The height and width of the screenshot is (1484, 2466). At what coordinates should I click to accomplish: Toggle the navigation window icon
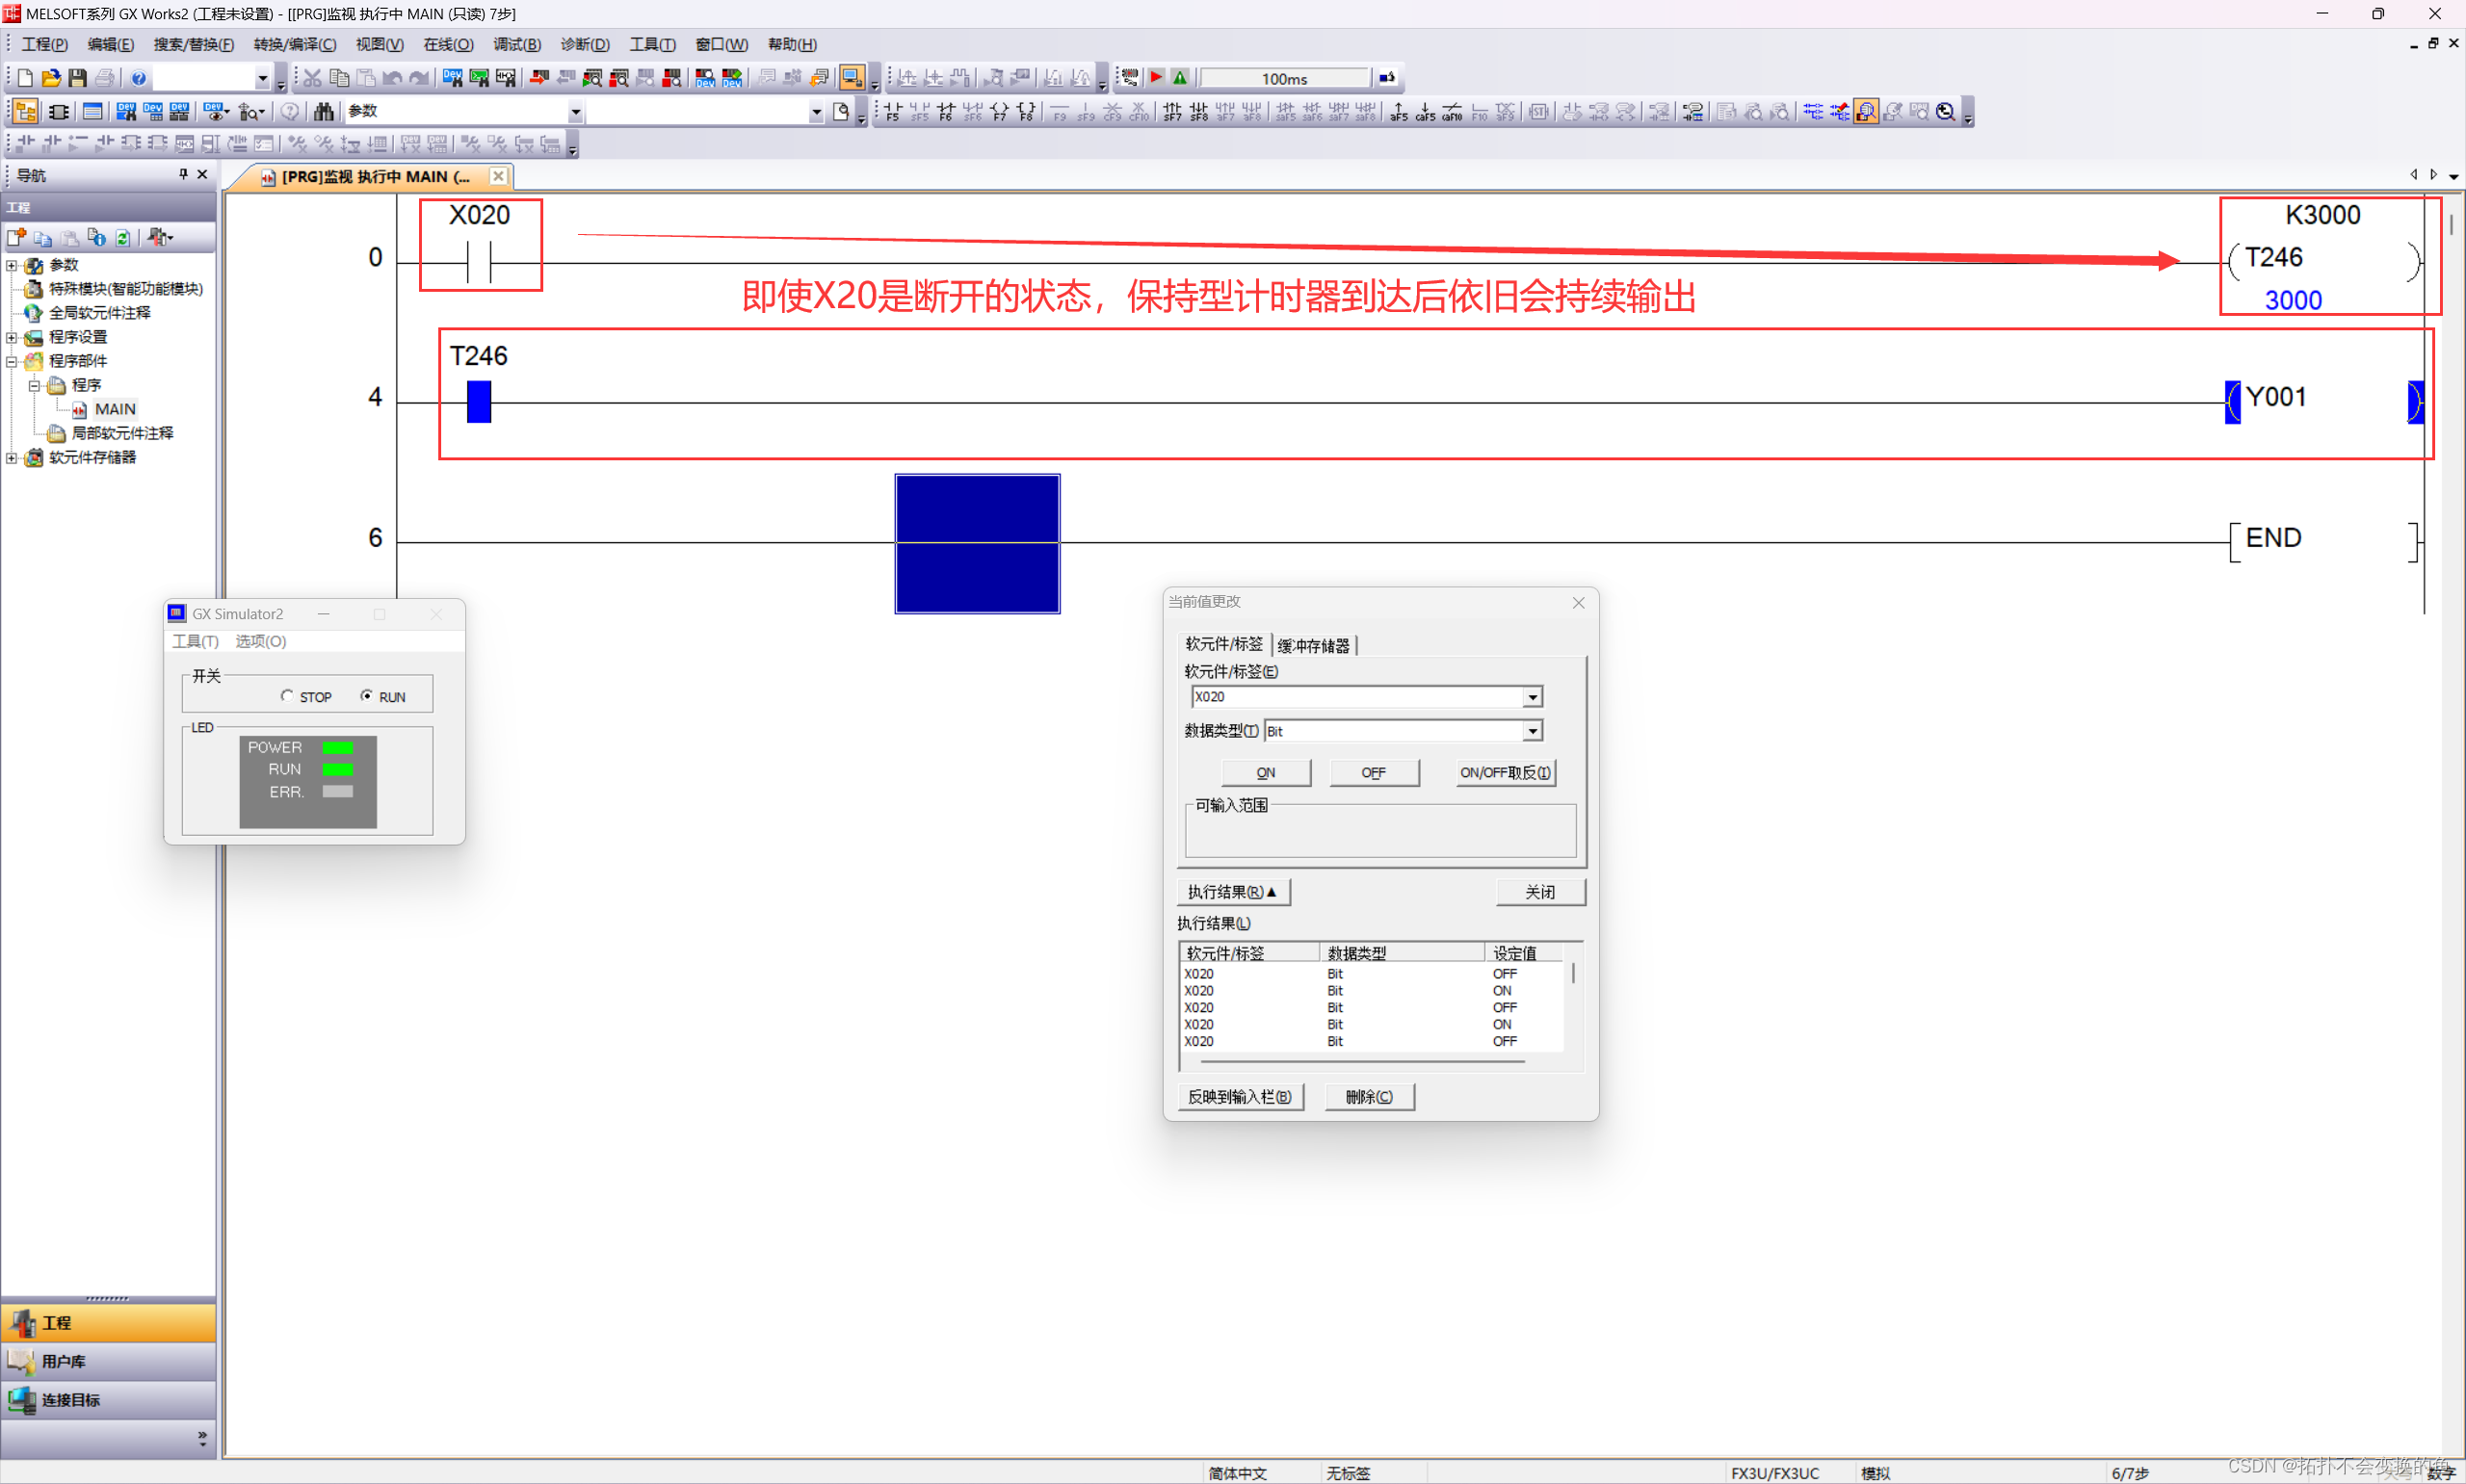pos(26,111)
